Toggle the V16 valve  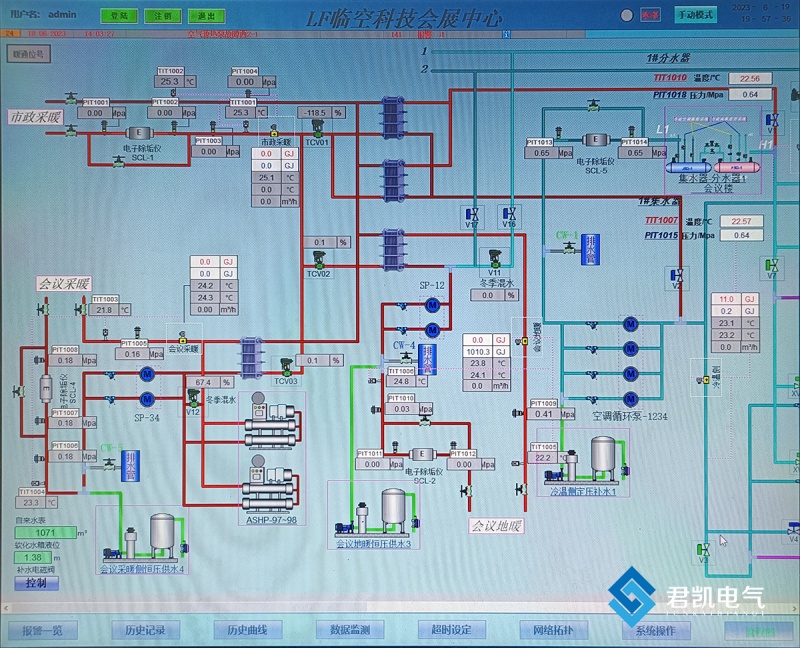pyautogui.click(x=510, y=213)
